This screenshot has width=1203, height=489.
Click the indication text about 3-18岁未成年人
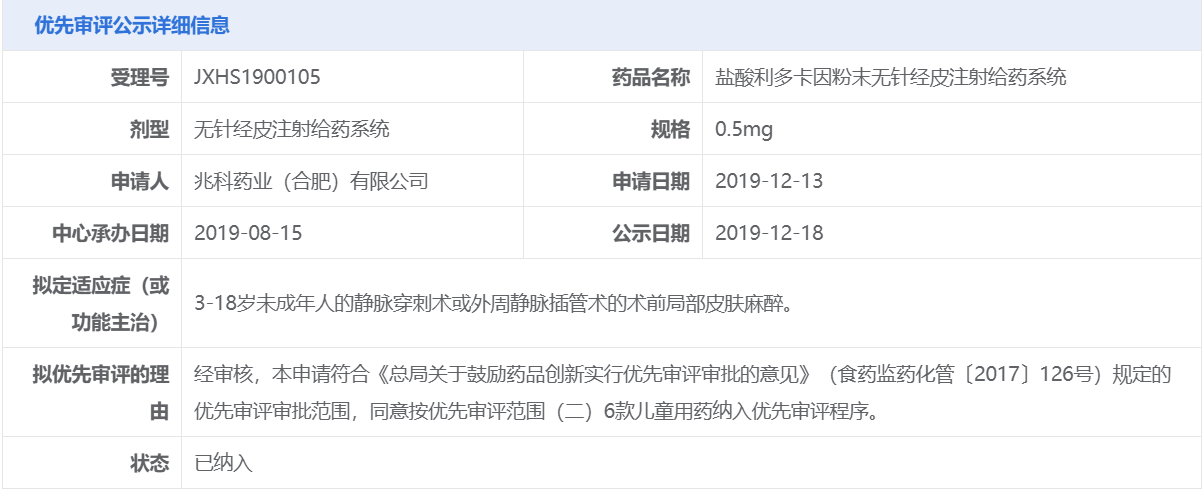tap(494, 303)
